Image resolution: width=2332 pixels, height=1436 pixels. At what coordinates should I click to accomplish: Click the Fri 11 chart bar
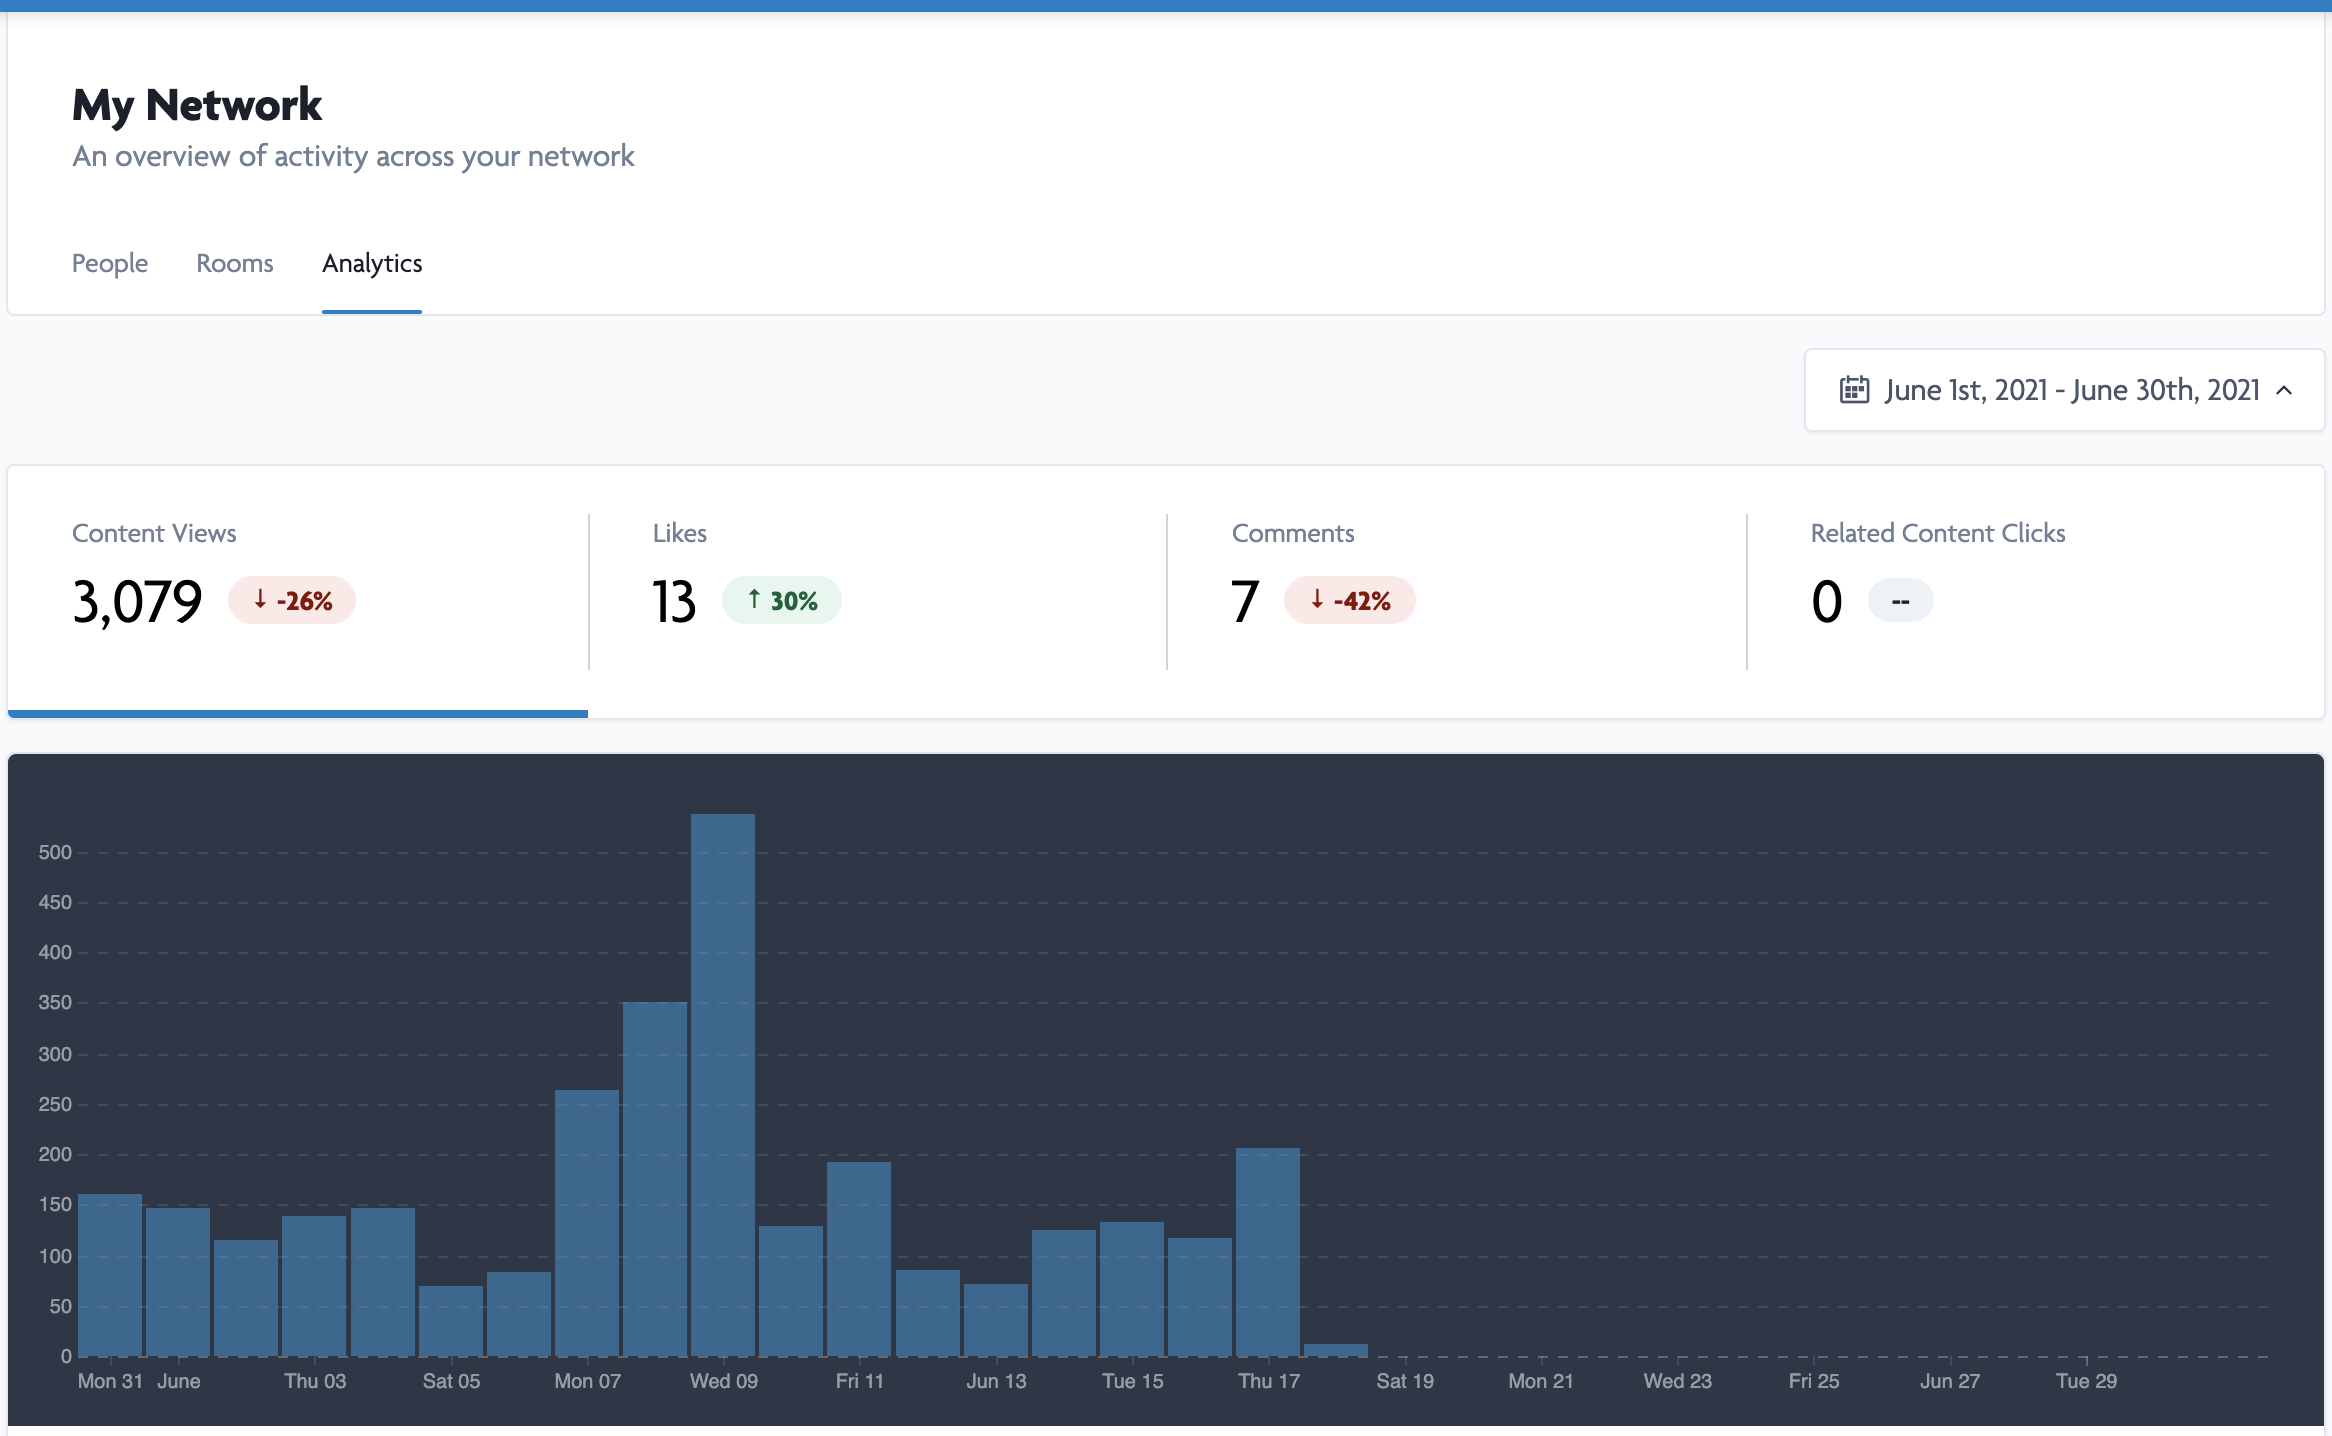click(x=859, y=1259)
